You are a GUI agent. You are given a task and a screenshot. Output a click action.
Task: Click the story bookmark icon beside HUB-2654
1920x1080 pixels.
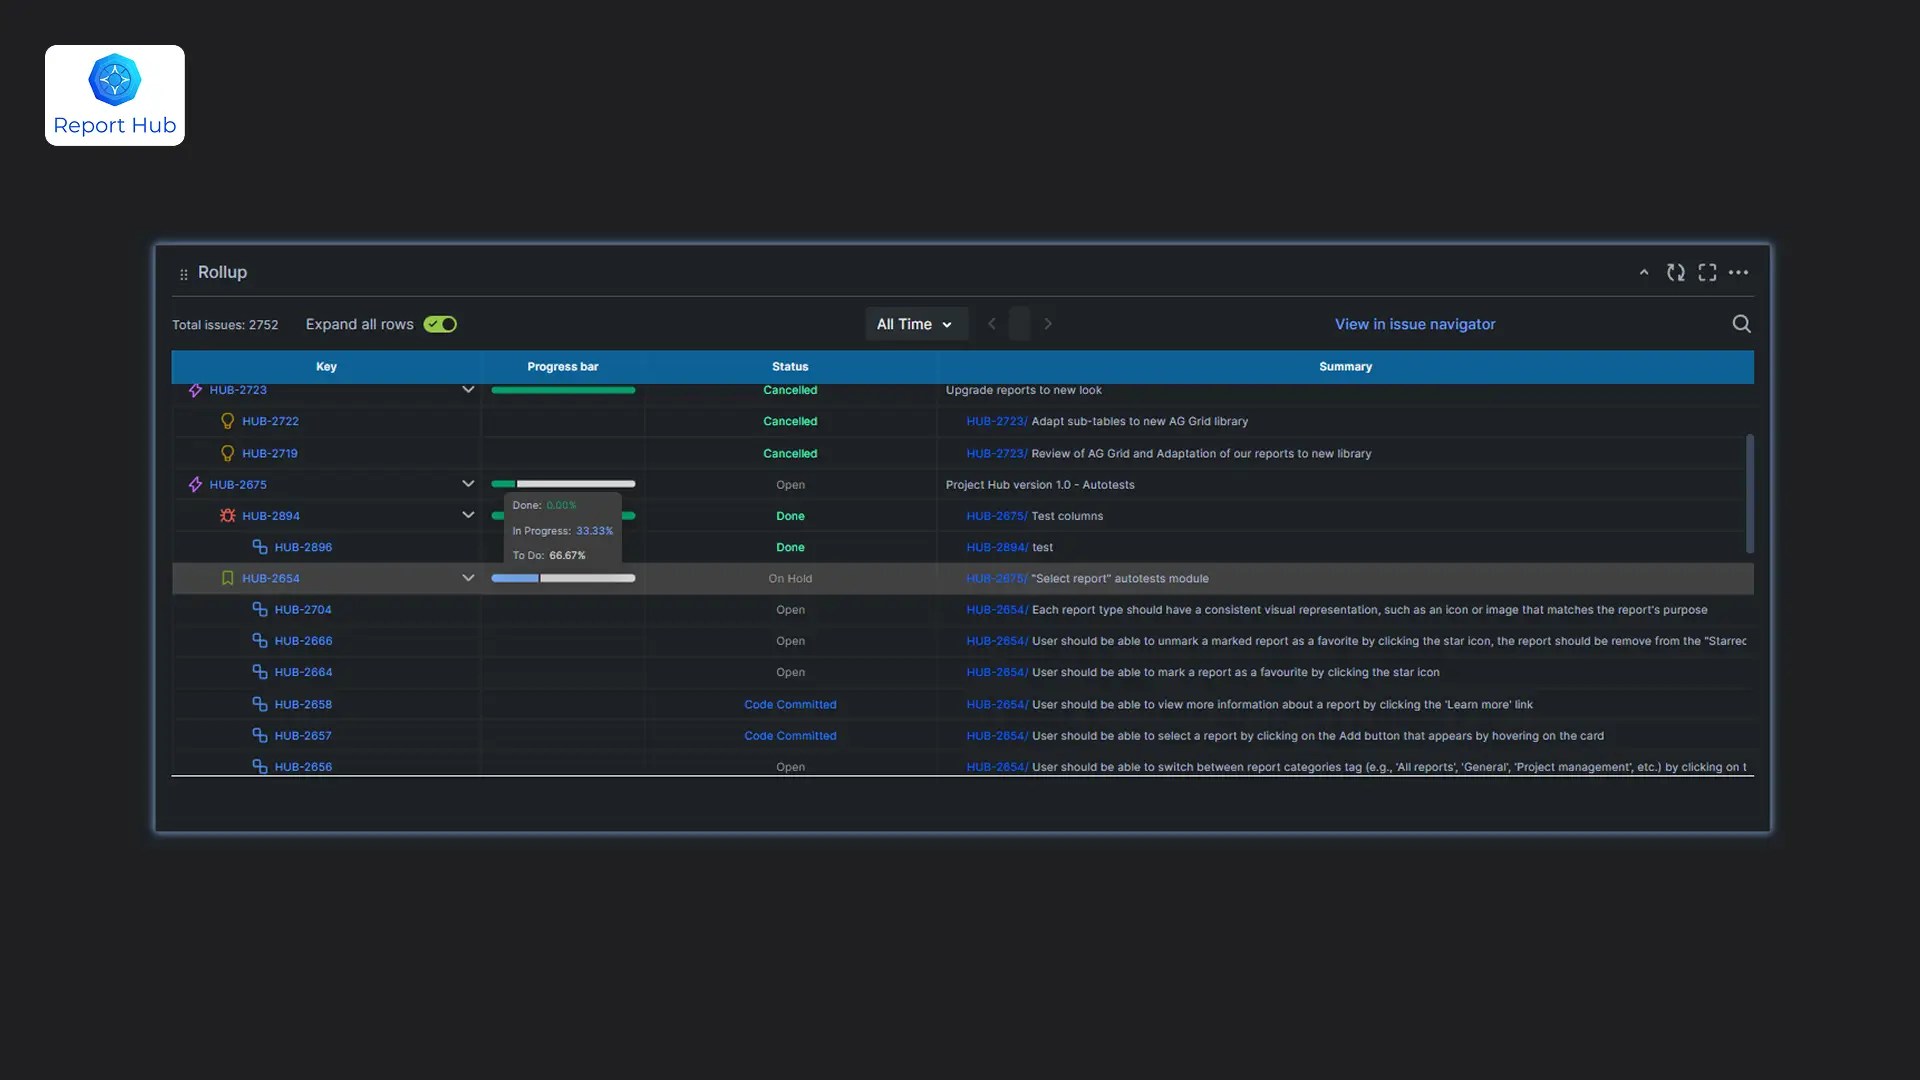point(227,578)
